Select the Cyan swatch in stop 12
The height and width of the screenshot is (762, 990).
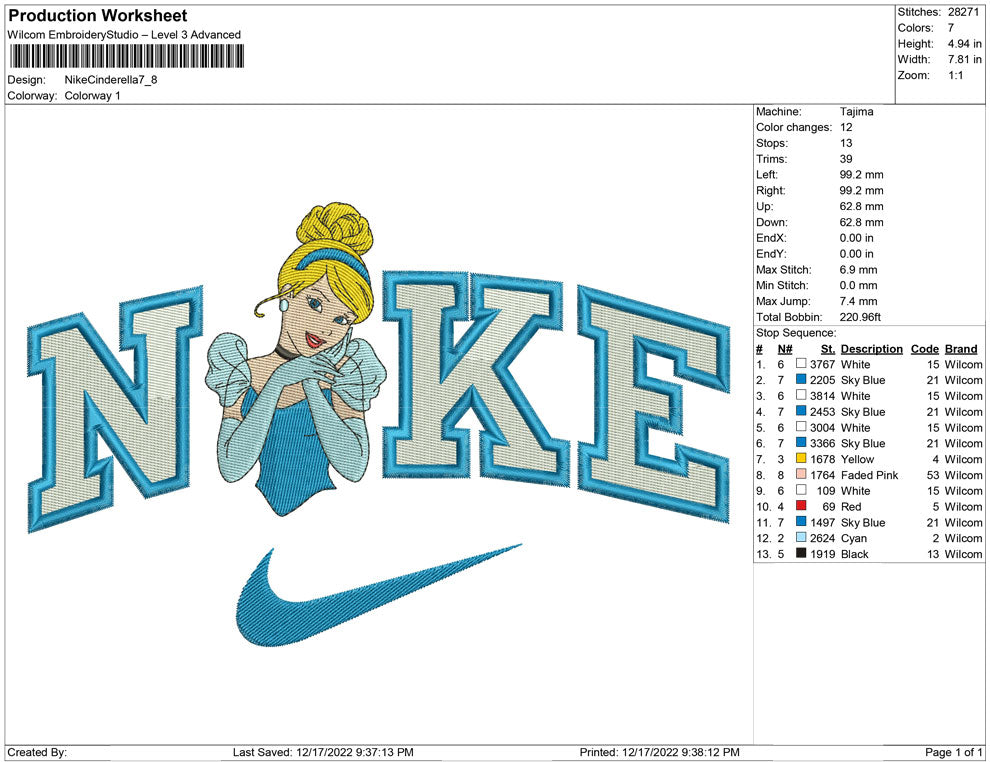click(801, 538)
